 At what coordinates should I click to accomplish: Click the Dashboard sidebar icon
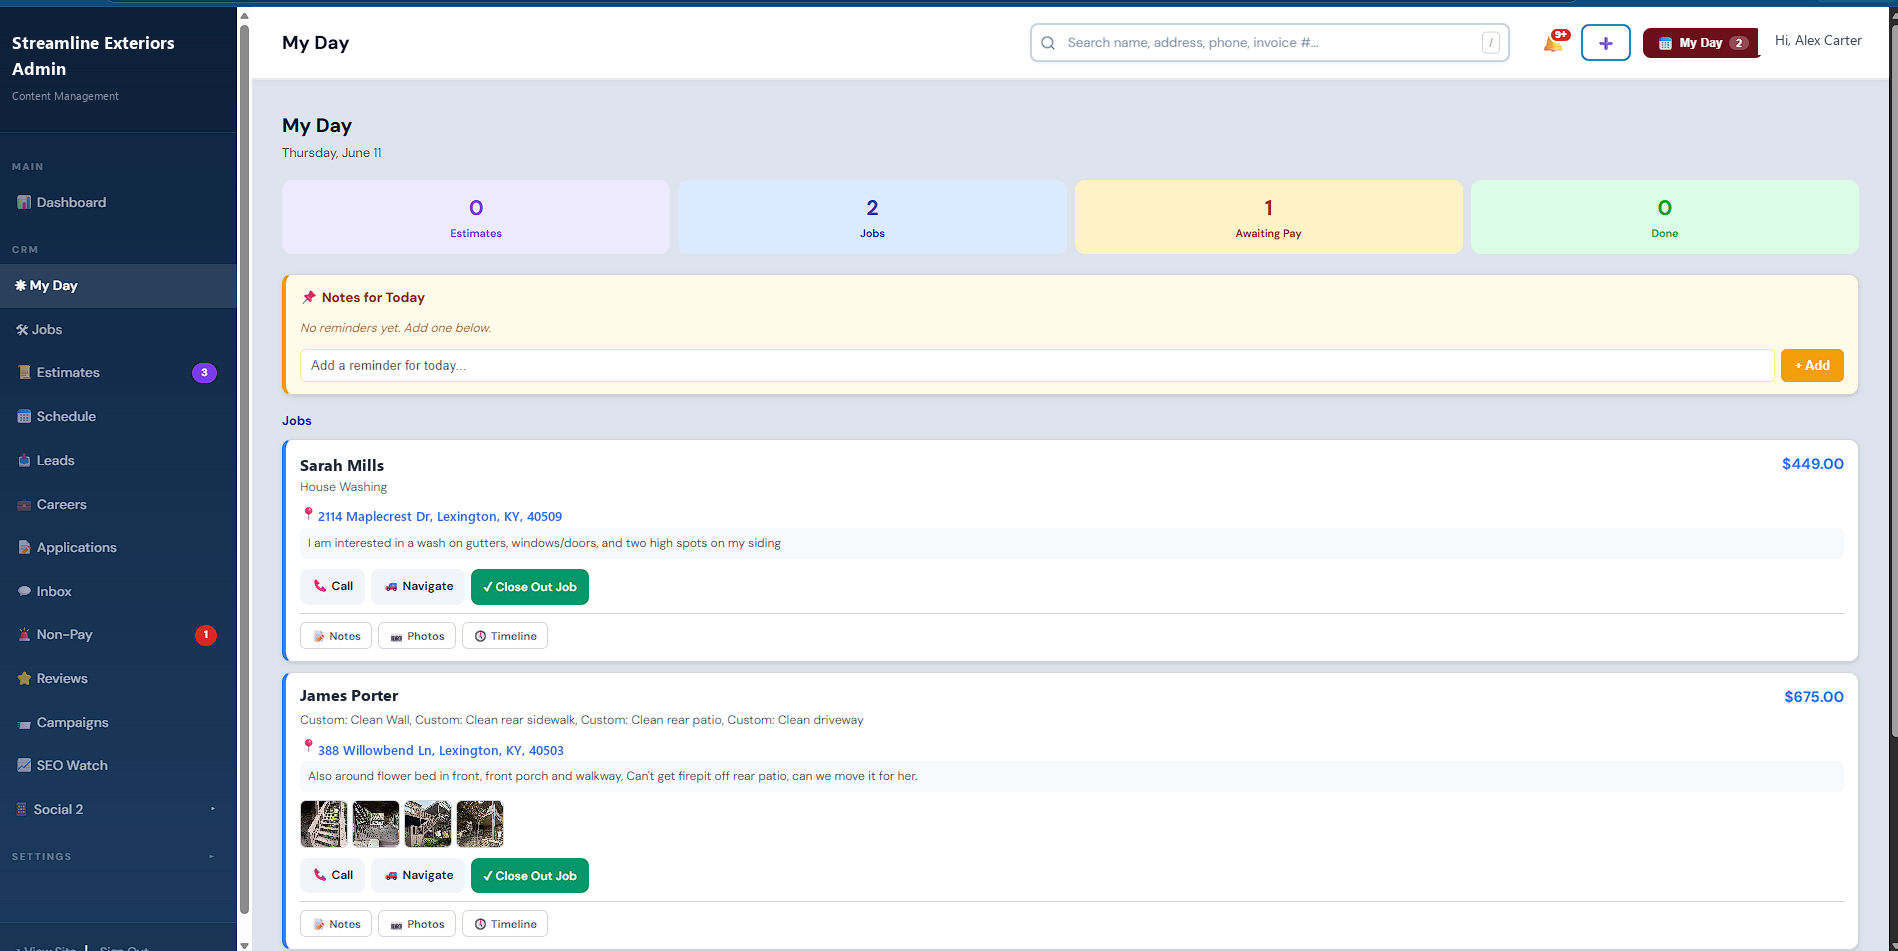point(24,202)
